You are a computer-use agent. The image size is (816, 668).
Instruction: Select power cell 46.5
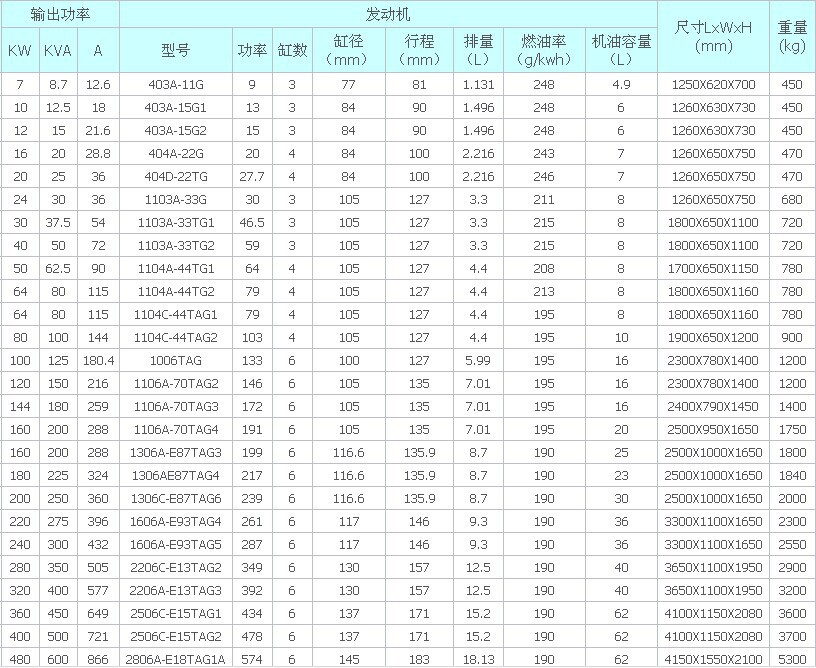(252, 222)
